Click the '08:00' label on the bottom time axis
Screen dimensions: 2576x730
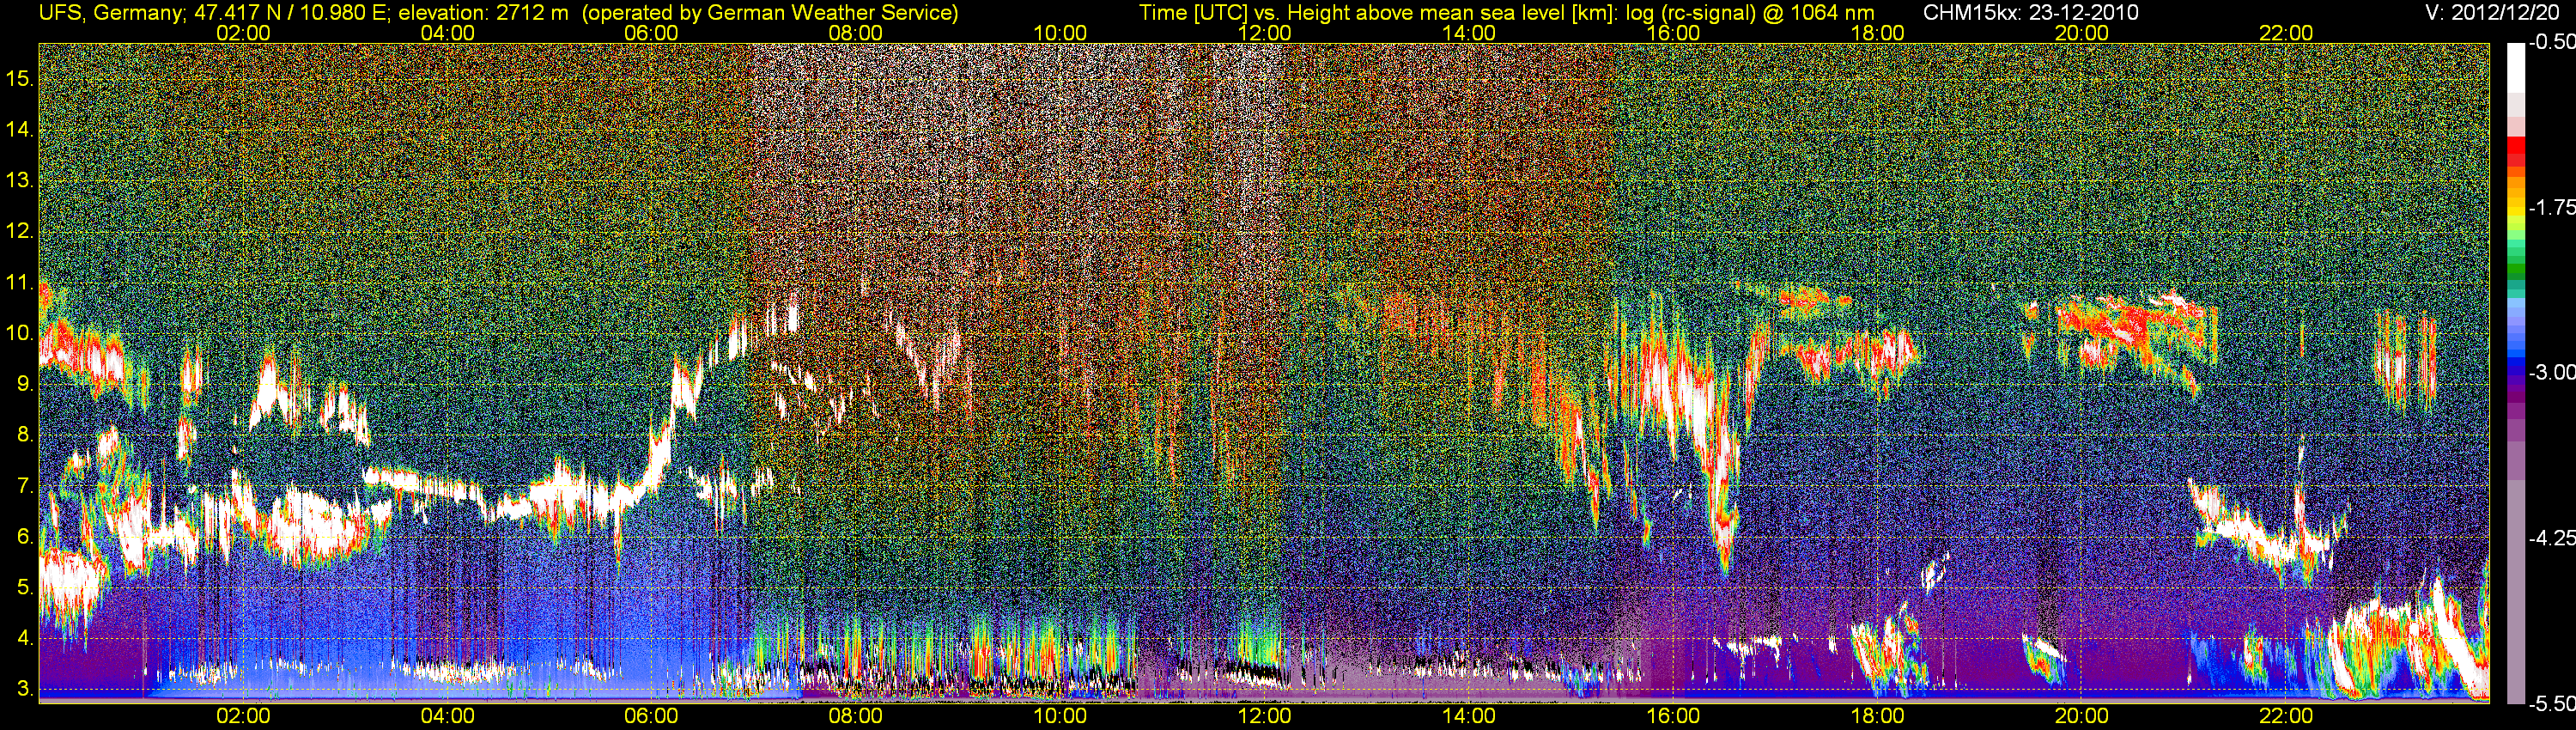pos(856,717)
